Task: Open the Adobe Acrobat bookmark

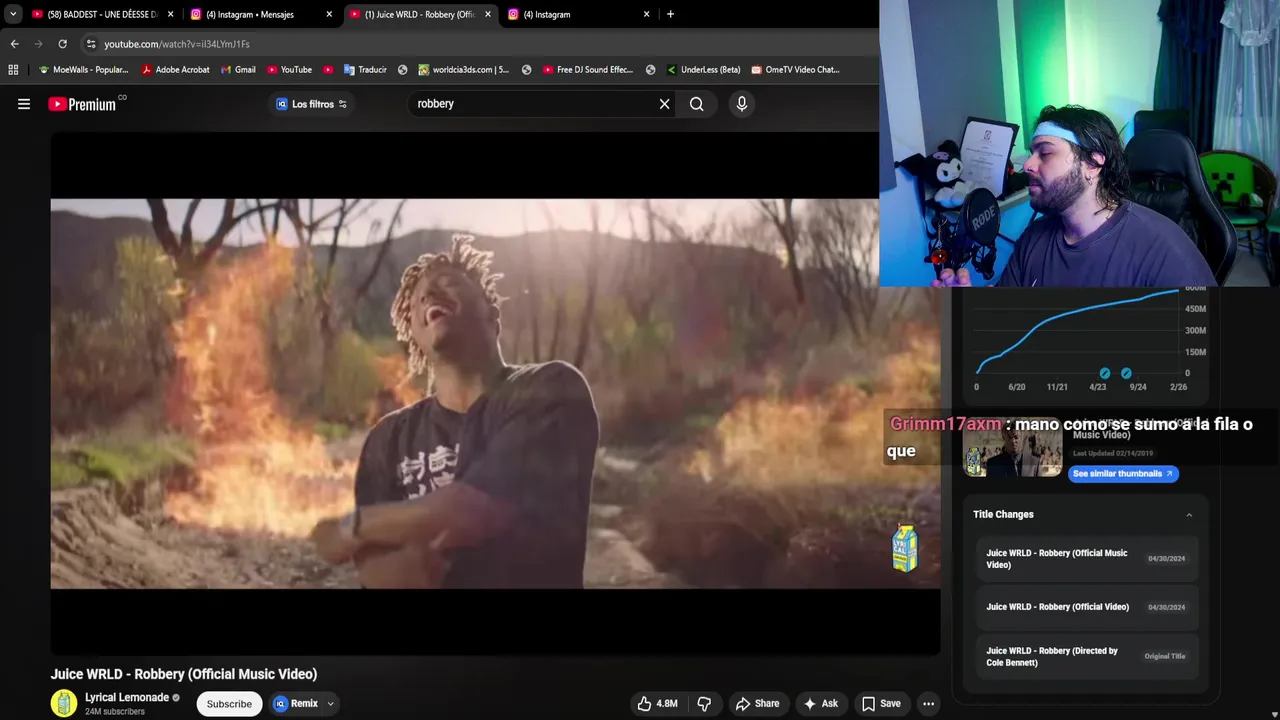Action: click(175, 70)
